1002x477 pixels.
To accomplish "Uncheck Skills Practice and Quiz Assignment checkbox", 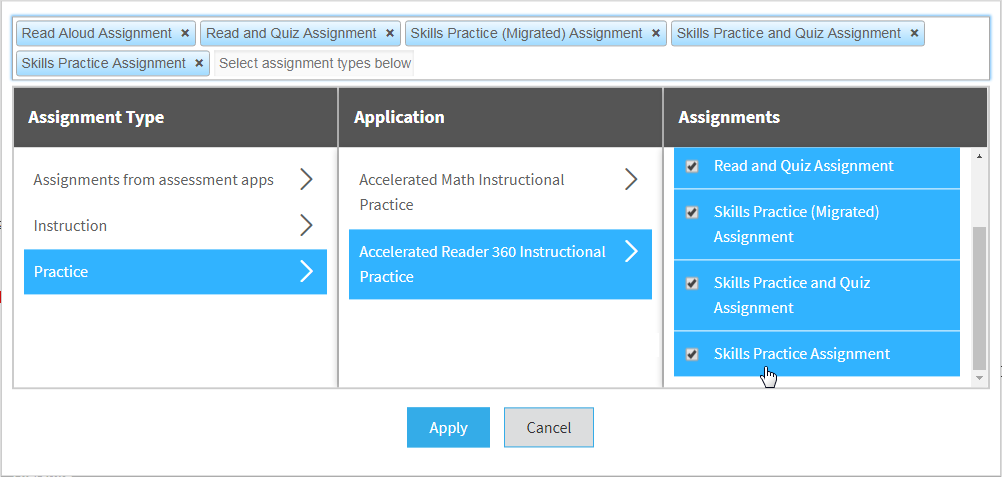I will (691, 283).
